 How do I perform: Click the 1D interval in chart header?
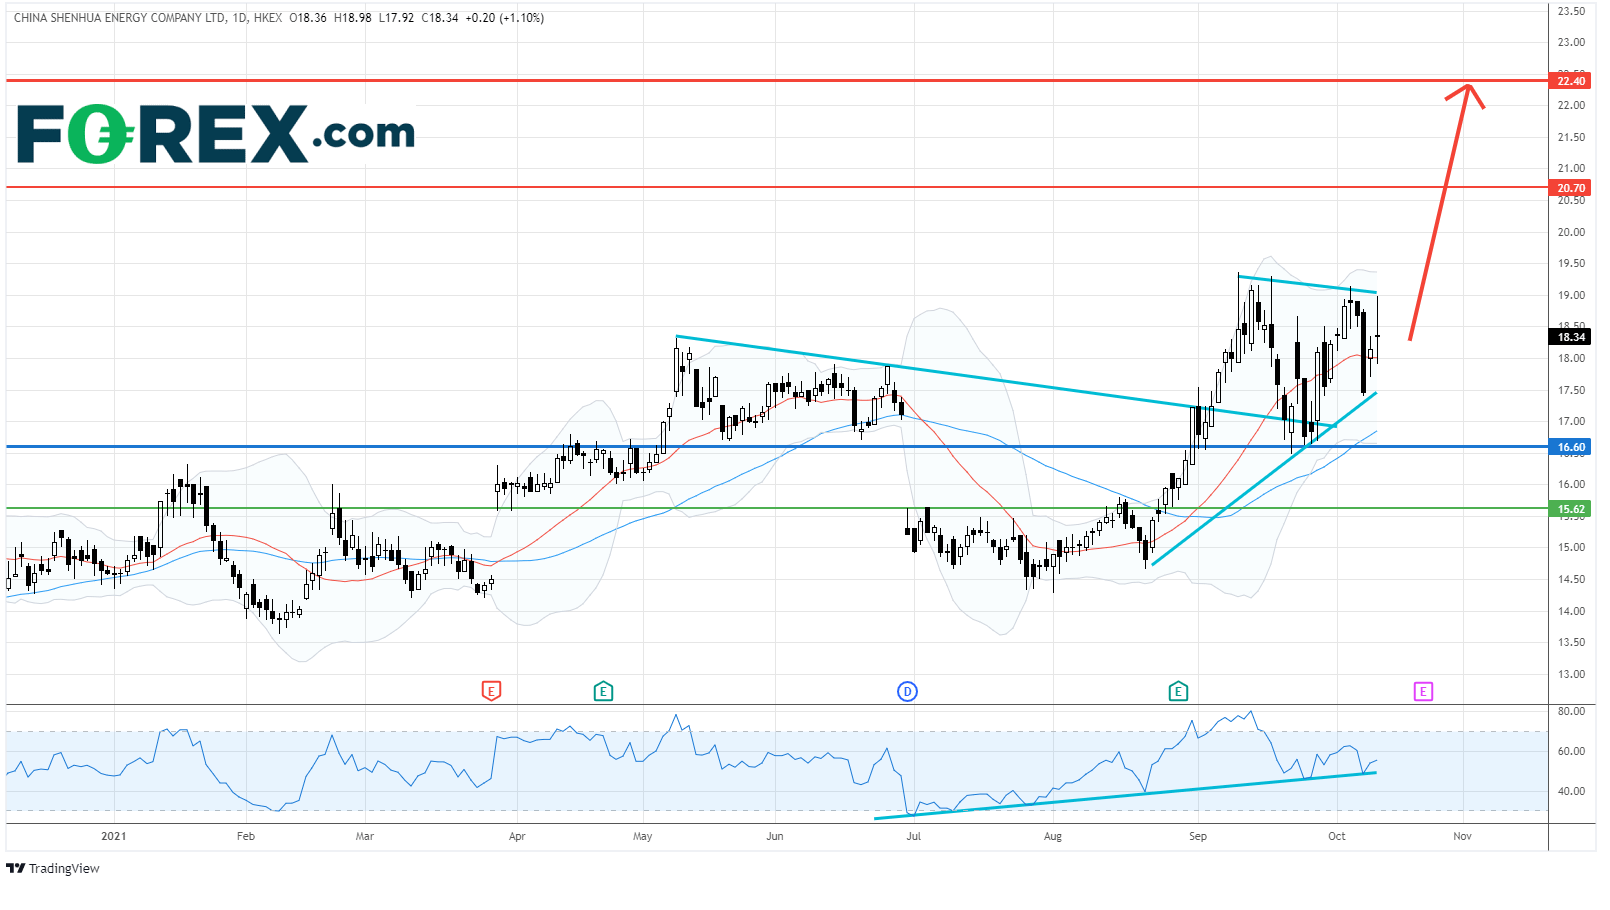click(239, 18)
